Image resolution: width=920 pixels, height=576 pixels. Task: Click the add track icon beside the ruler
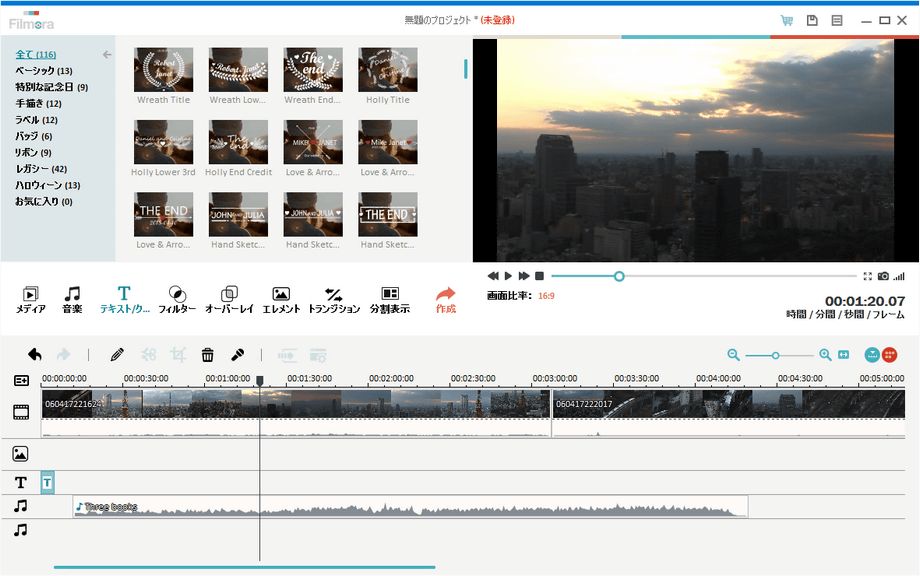21,381
